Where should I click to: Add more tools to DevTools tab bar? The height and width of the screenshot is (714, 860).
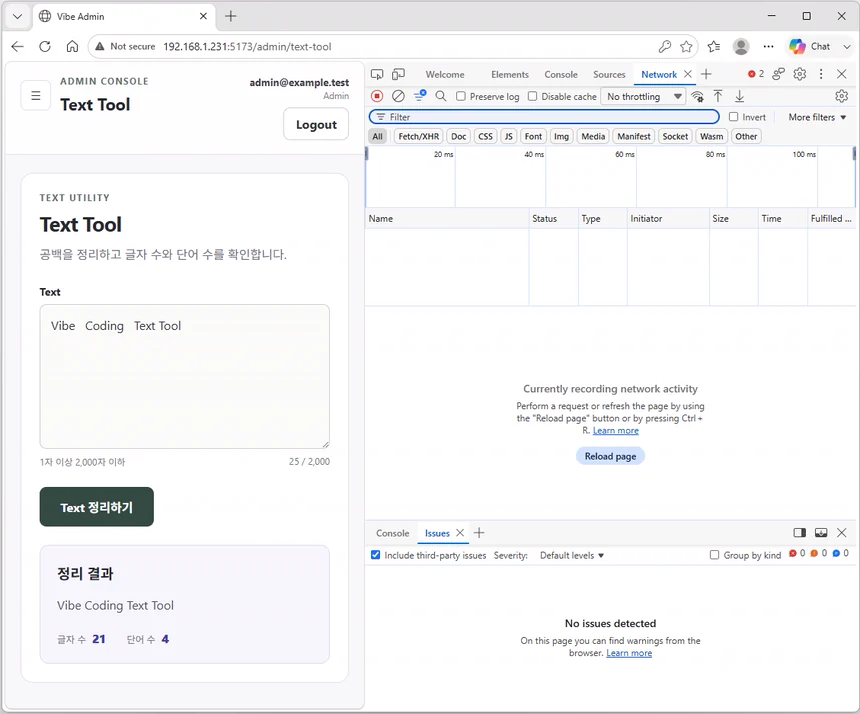pyautogui.click(x=706, y=74)
